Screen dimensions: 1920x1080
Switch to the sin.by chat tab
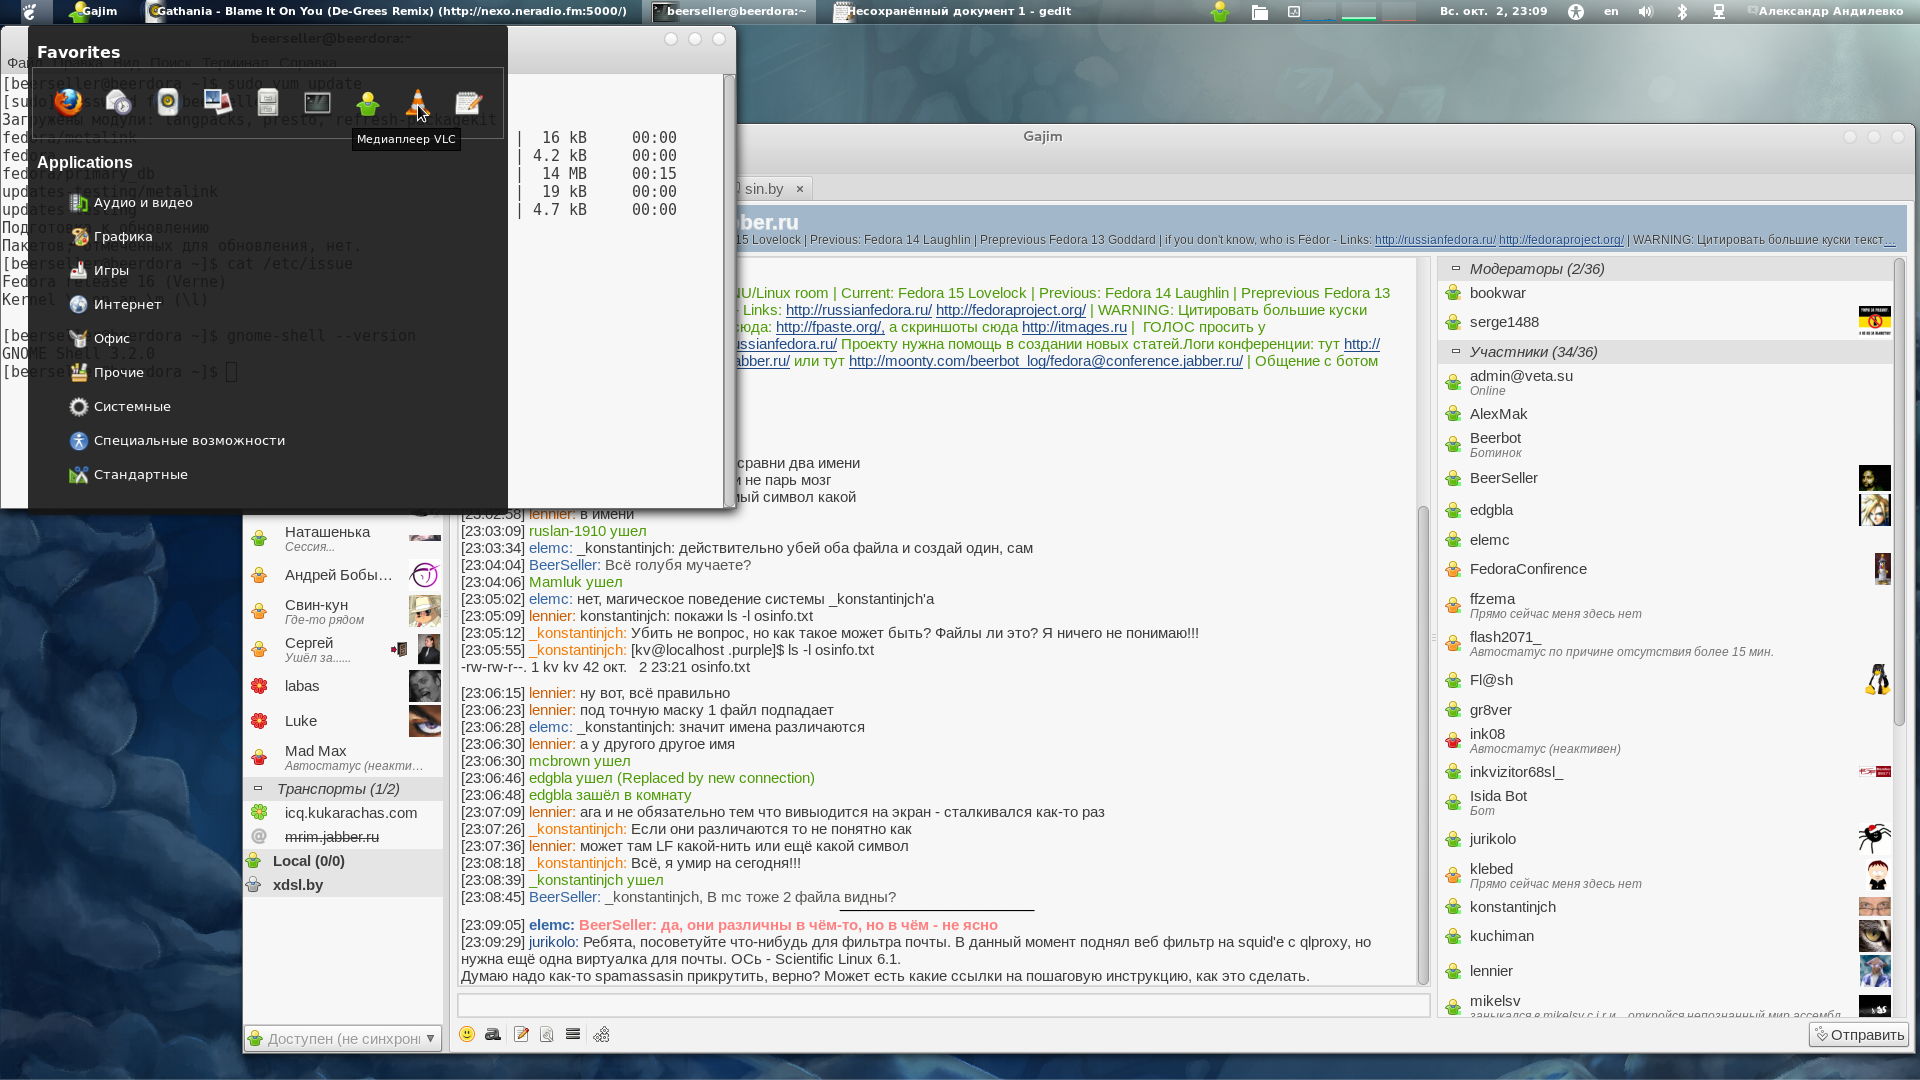(763, 189)
